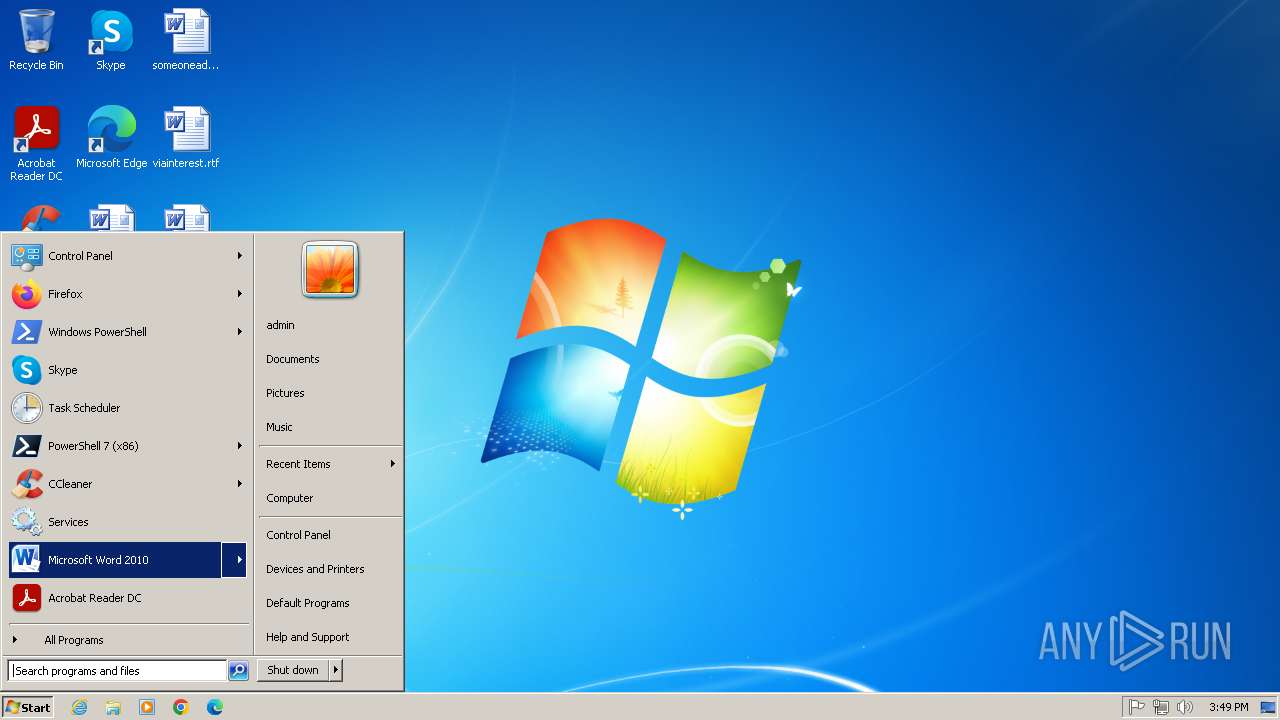Open Control Panel in right Start pane
This screenshot has width=1280, height=720.
(330, 535)
